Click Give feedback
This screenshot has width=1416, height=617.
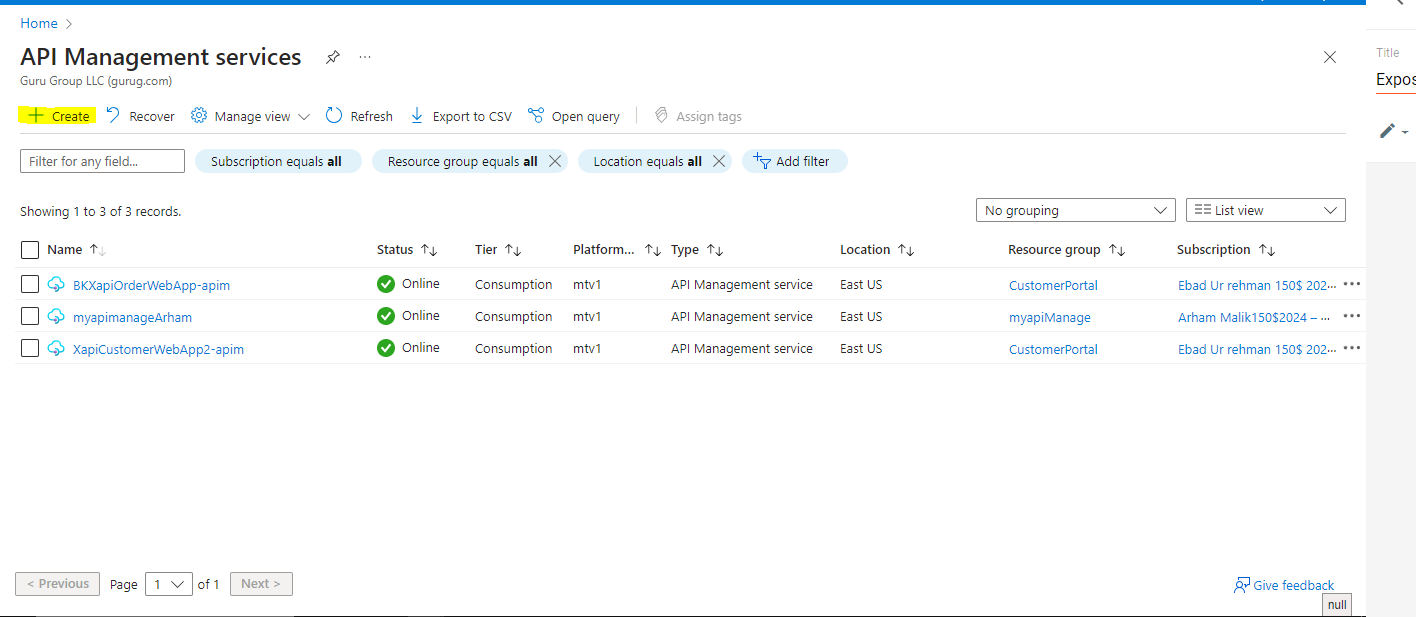point(1284,585)
